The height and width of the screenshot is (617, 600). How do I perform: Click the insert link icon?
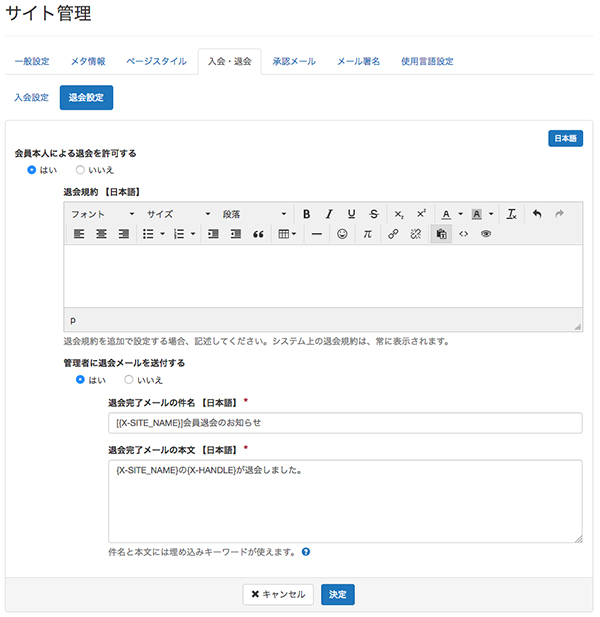393,234
